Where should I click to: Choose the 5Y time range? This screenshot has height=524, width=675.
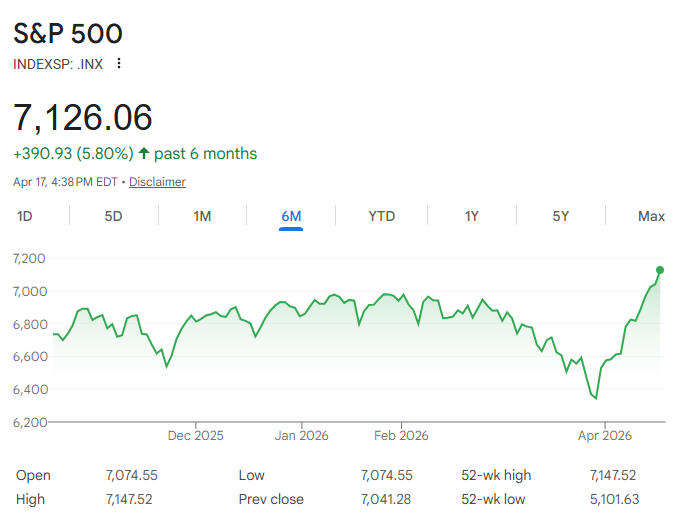coord(561,216)
